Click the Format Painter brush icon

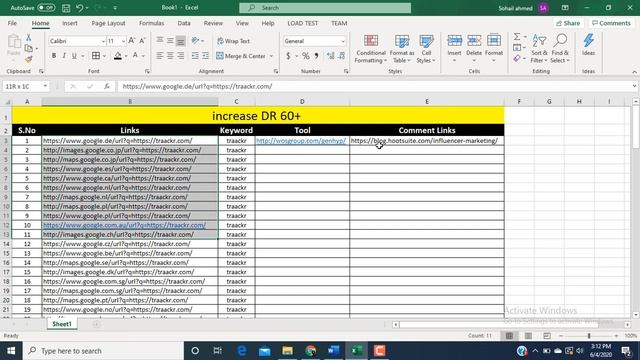(29, 60)
